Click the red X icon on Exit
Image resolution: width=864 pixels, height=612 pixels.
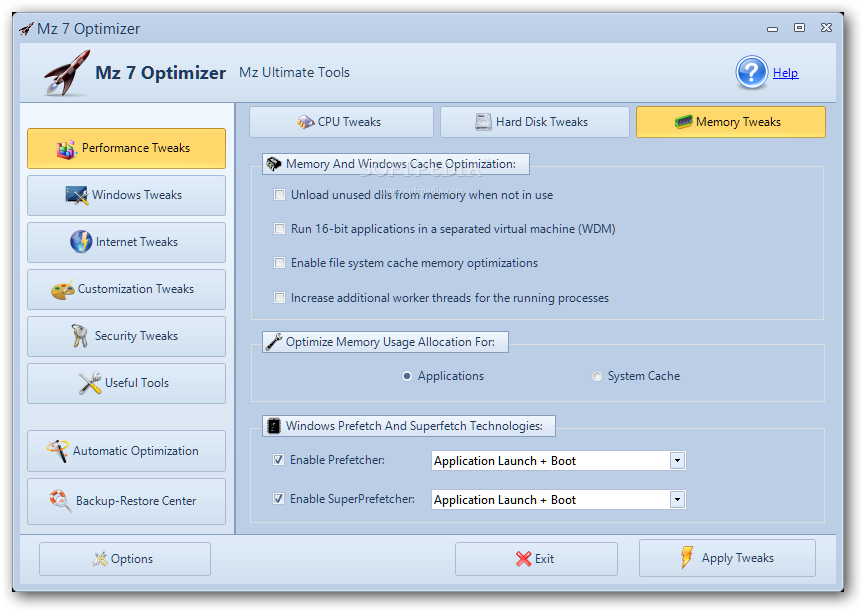[x=523, y=559]
